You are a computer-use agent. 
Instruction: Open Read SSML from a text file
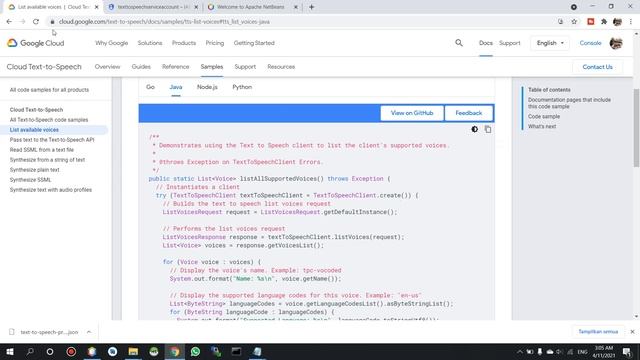[42, 150]
